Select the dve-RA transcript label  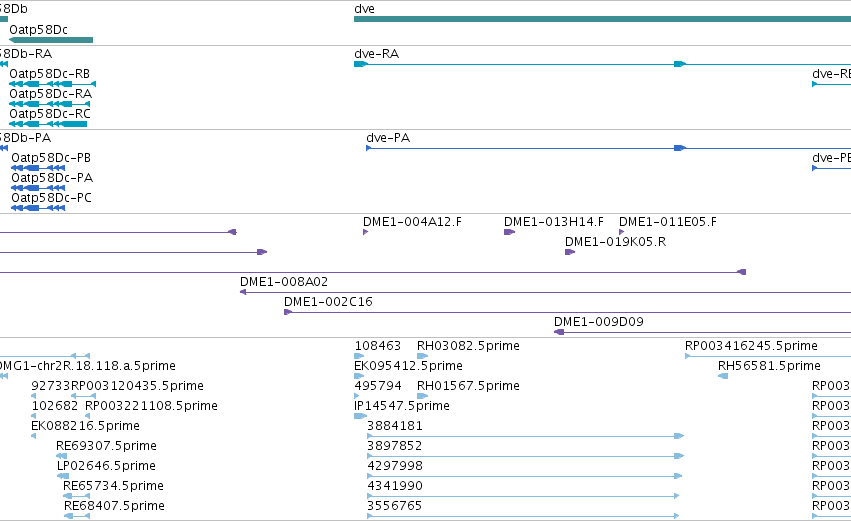pyautogui.click(x=376, y=54)
